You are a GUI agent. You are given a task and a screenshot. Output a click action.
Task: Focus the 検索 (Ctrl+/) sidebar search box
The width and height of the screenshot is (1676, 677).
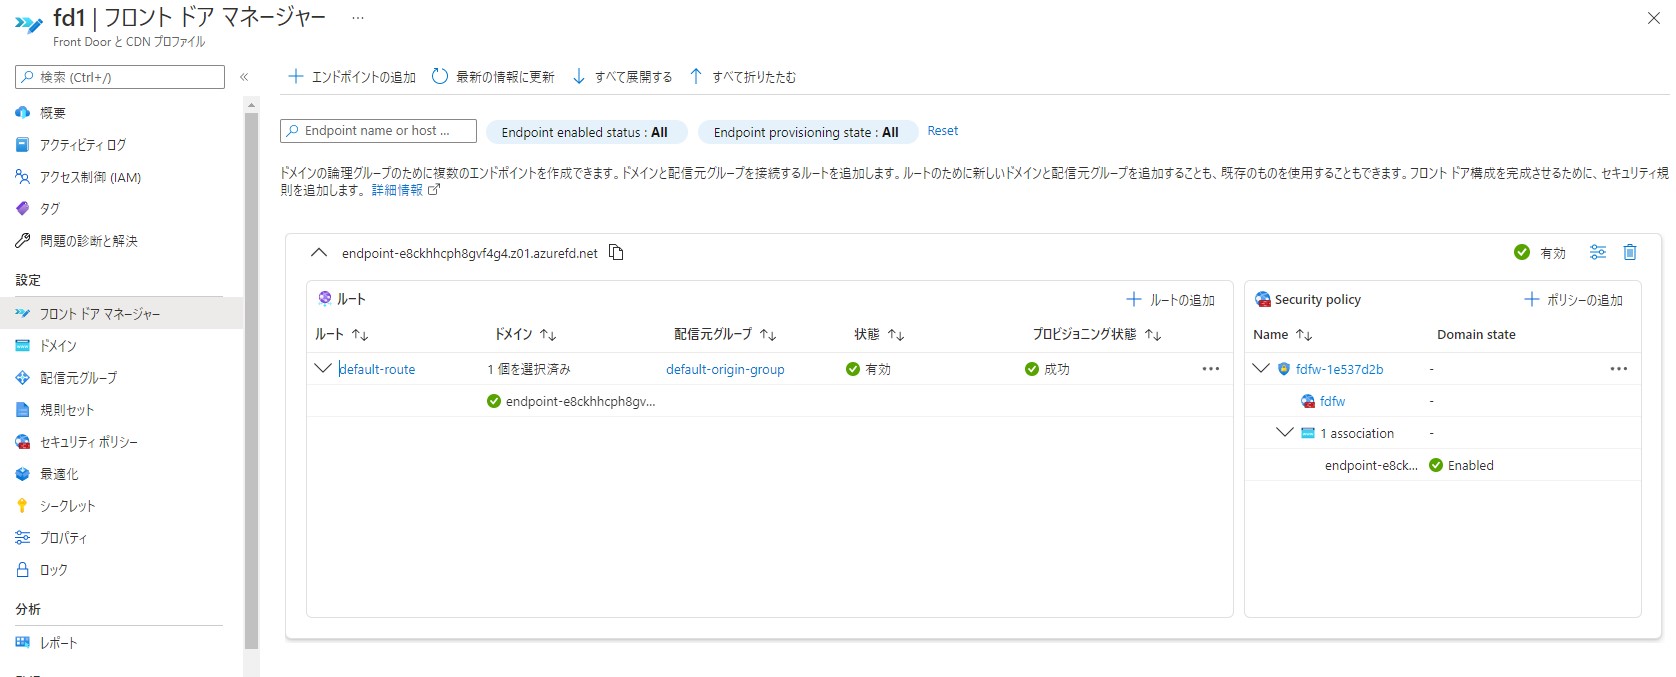(120, 77)
